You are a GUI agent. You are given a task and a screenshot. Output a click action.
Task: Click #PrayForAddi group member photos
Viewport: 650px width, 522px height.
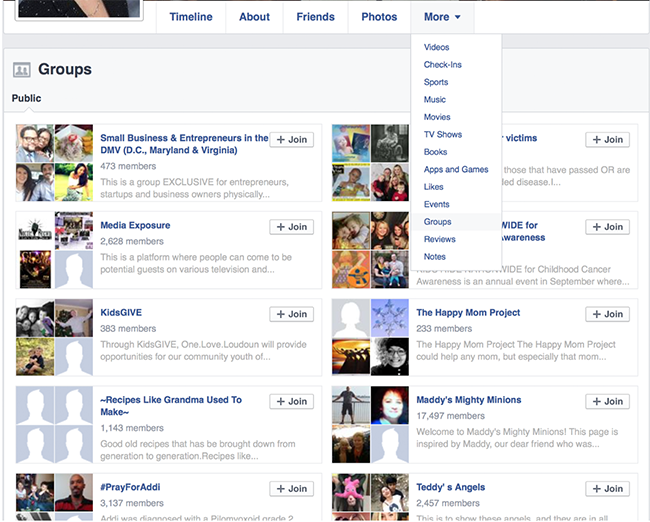coord(54,497)
